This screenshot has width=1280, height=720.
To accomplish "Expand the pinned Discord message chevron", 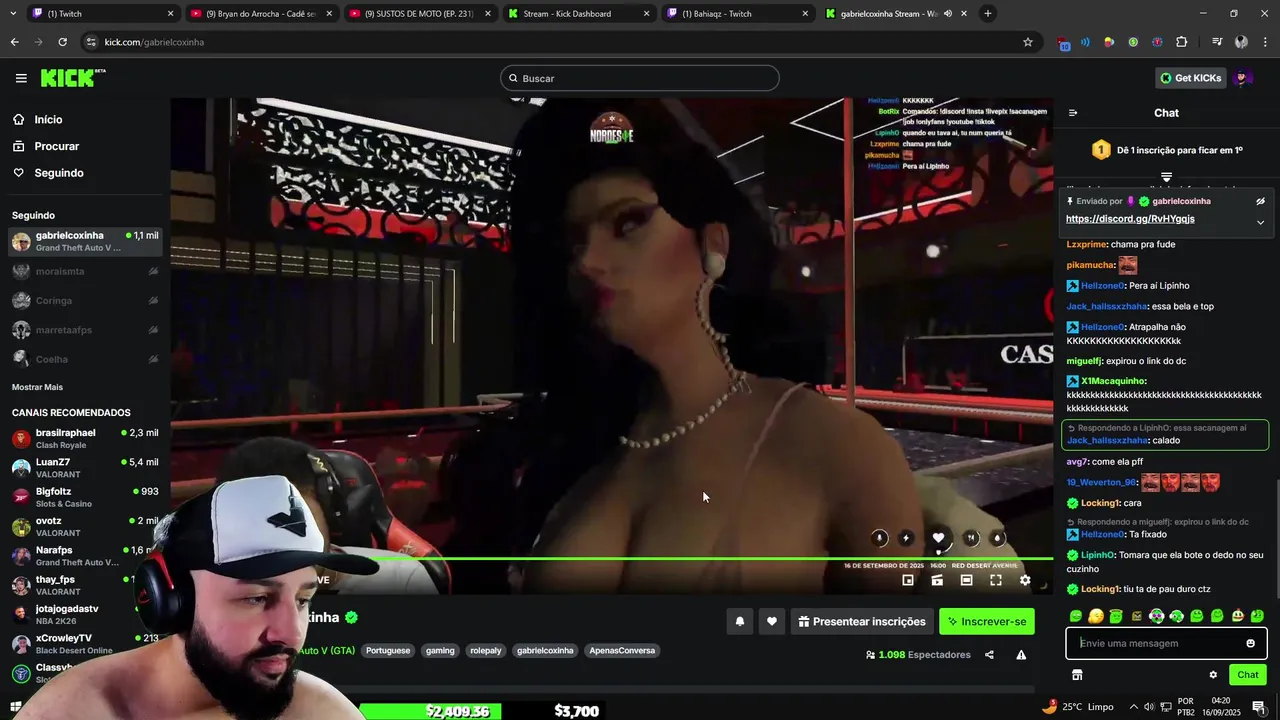I will click(x=1260, y=222).
